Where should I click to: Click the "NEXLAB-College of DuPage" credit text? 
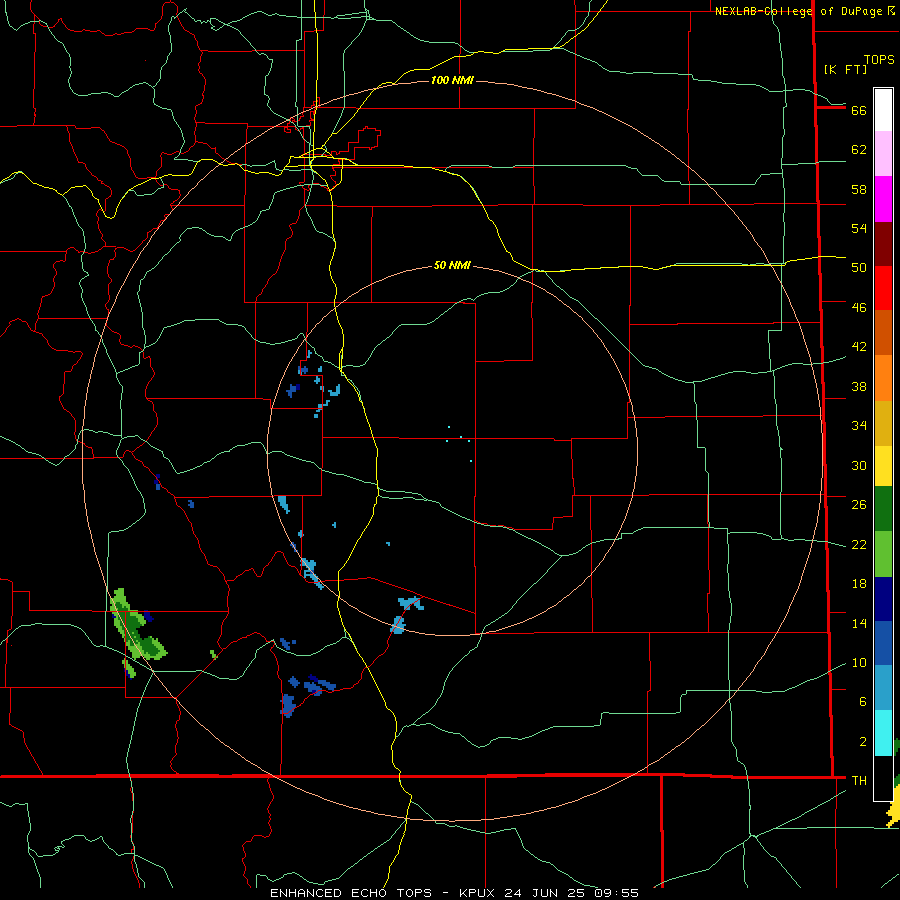click(799, 11)
